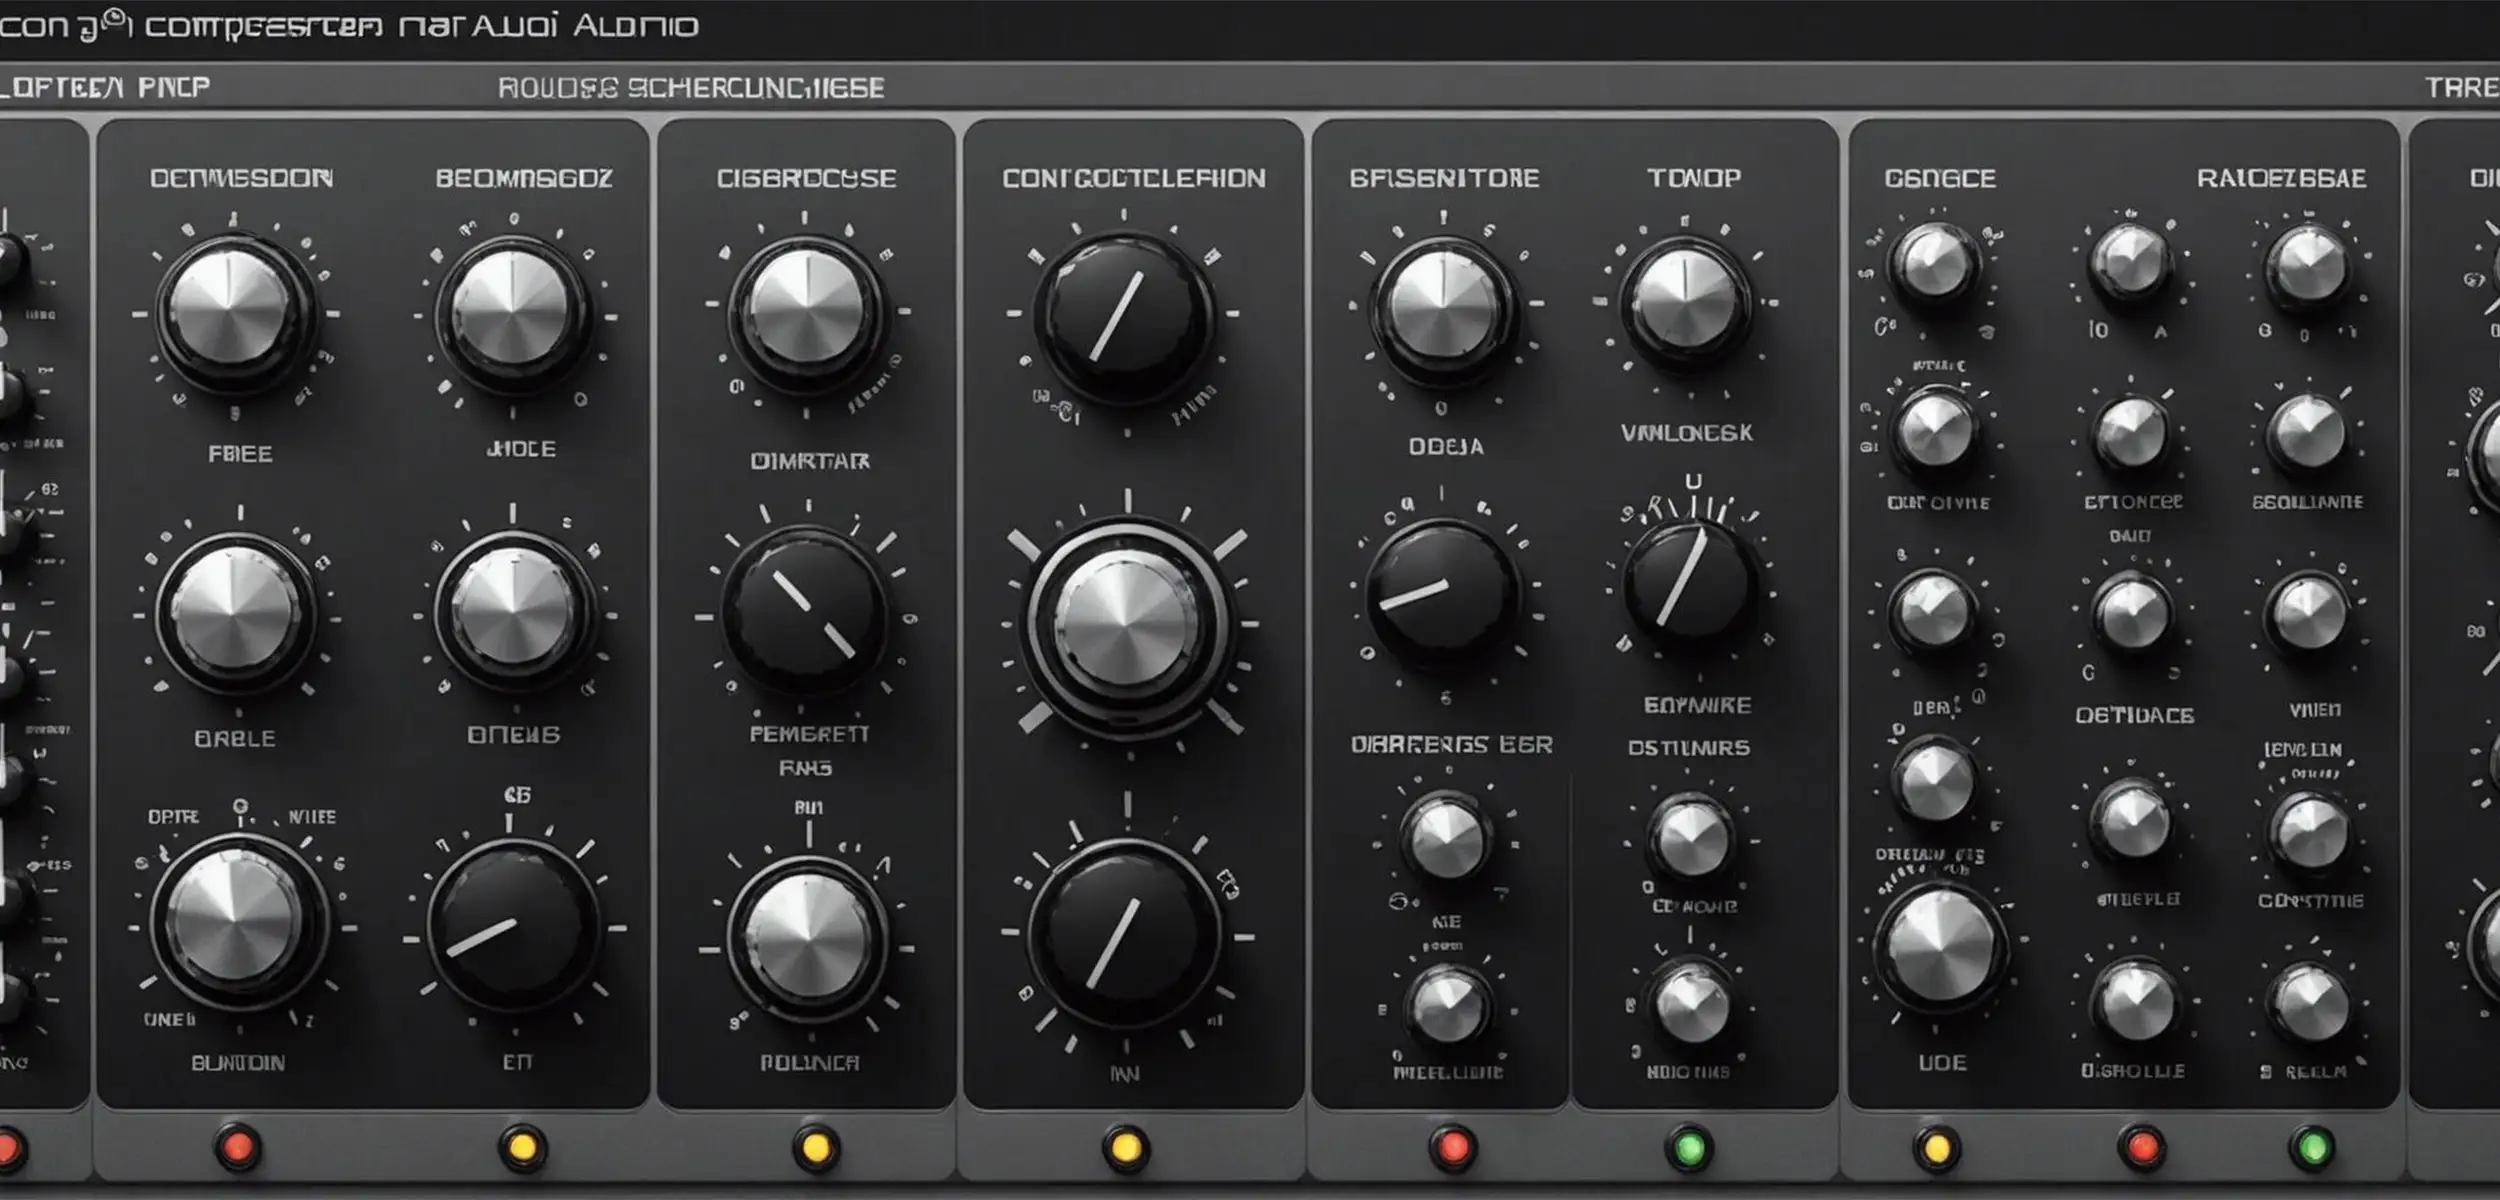
Task: Click the black knob above the PEMERETT label
Action: coord(806,611)
